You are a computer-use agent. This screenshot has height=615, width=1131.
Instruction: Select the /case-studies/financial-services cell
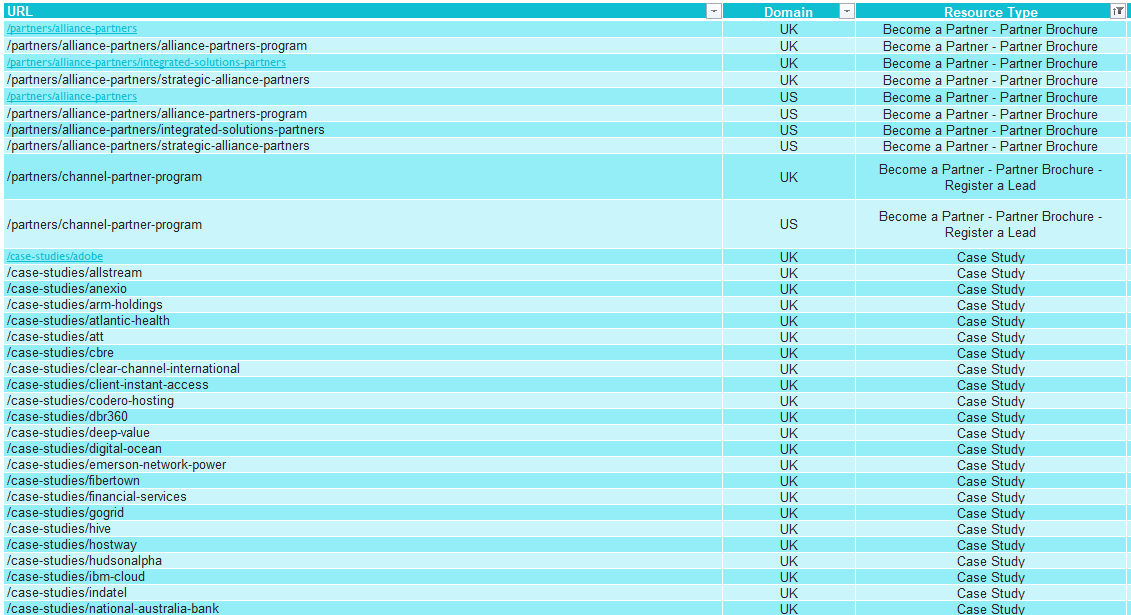click(363, 497)
